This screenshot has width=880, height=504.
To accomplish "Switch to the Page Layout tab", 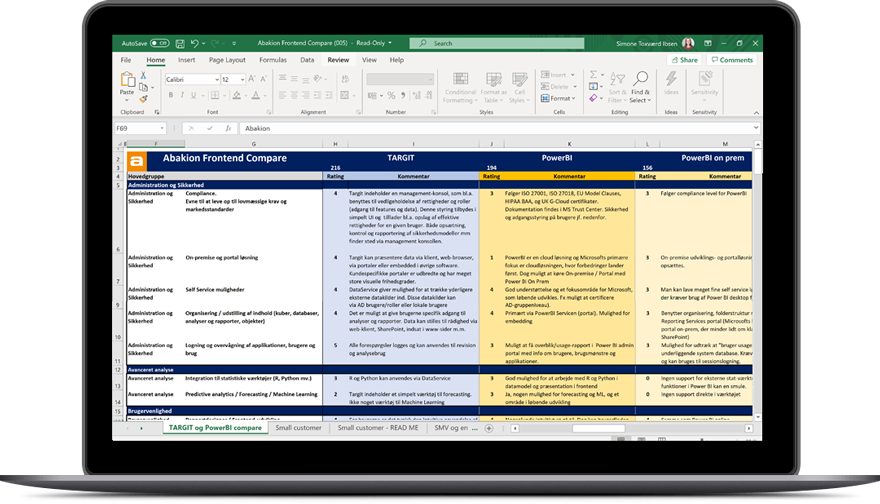I will point(227,60).
